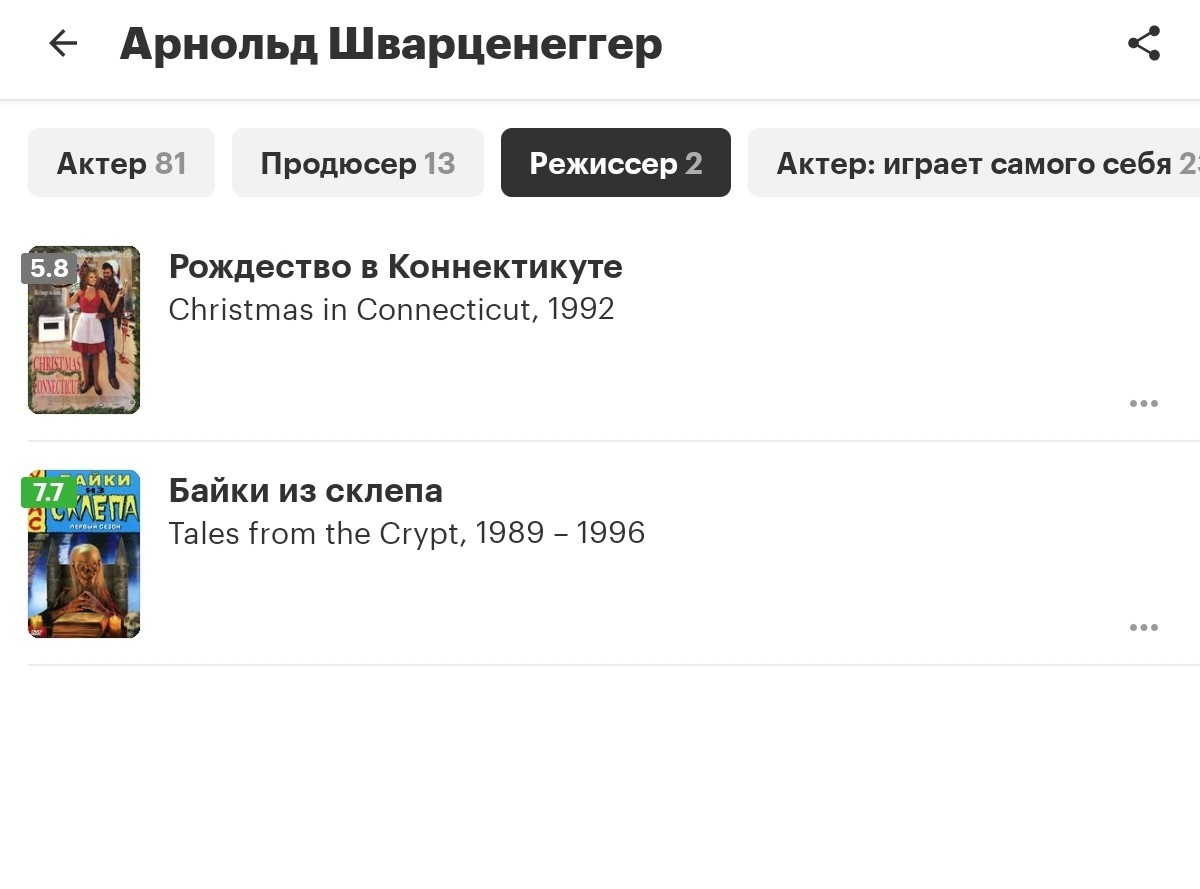This screenshot has height=889, width=1200.
Task: Open the Байки из склепа title link
Action: click(x=306, y=491)
